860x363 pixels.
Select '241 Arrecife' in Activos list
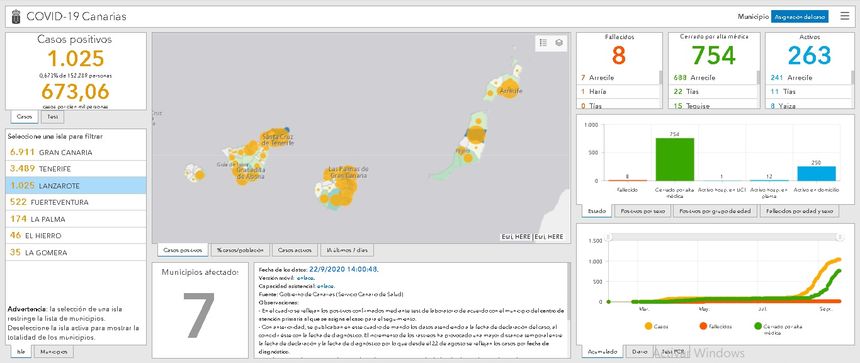(x=808, y=77)
